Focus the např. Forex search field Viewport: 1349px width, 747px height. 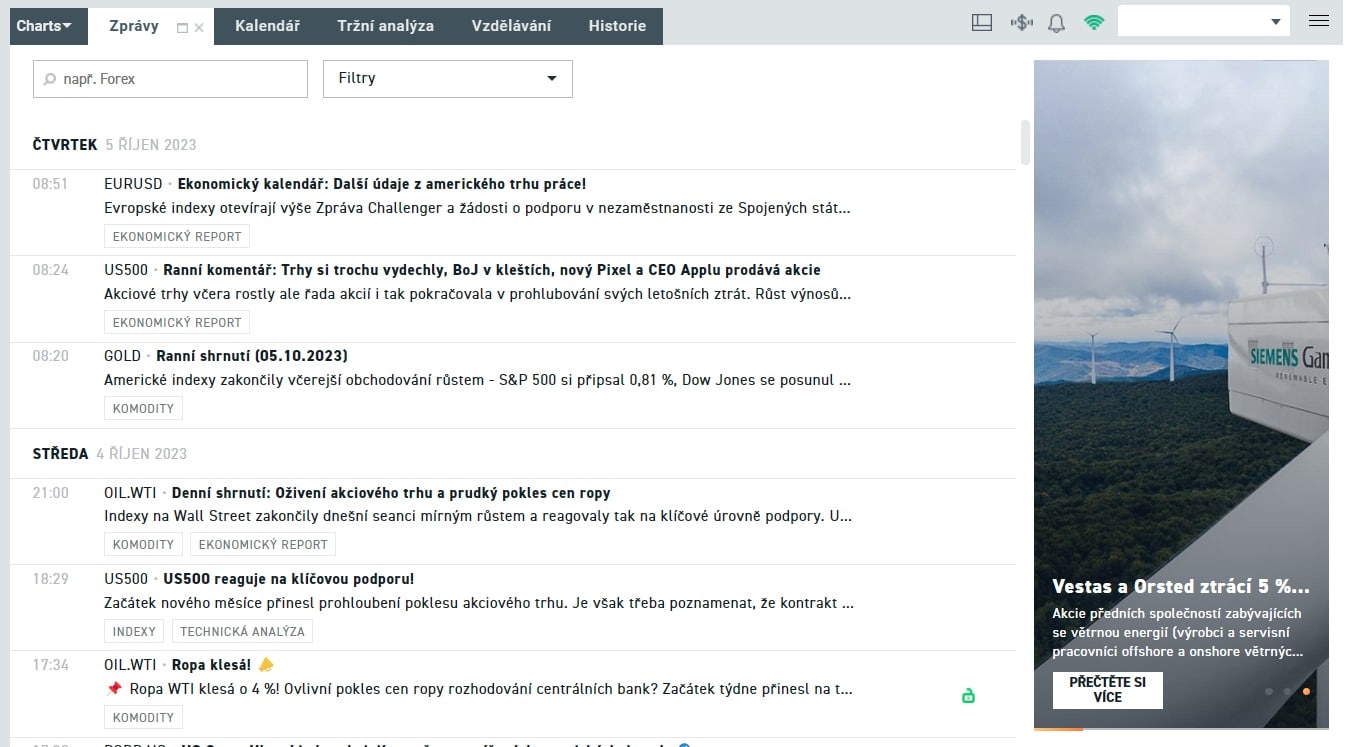coord(170,79)
